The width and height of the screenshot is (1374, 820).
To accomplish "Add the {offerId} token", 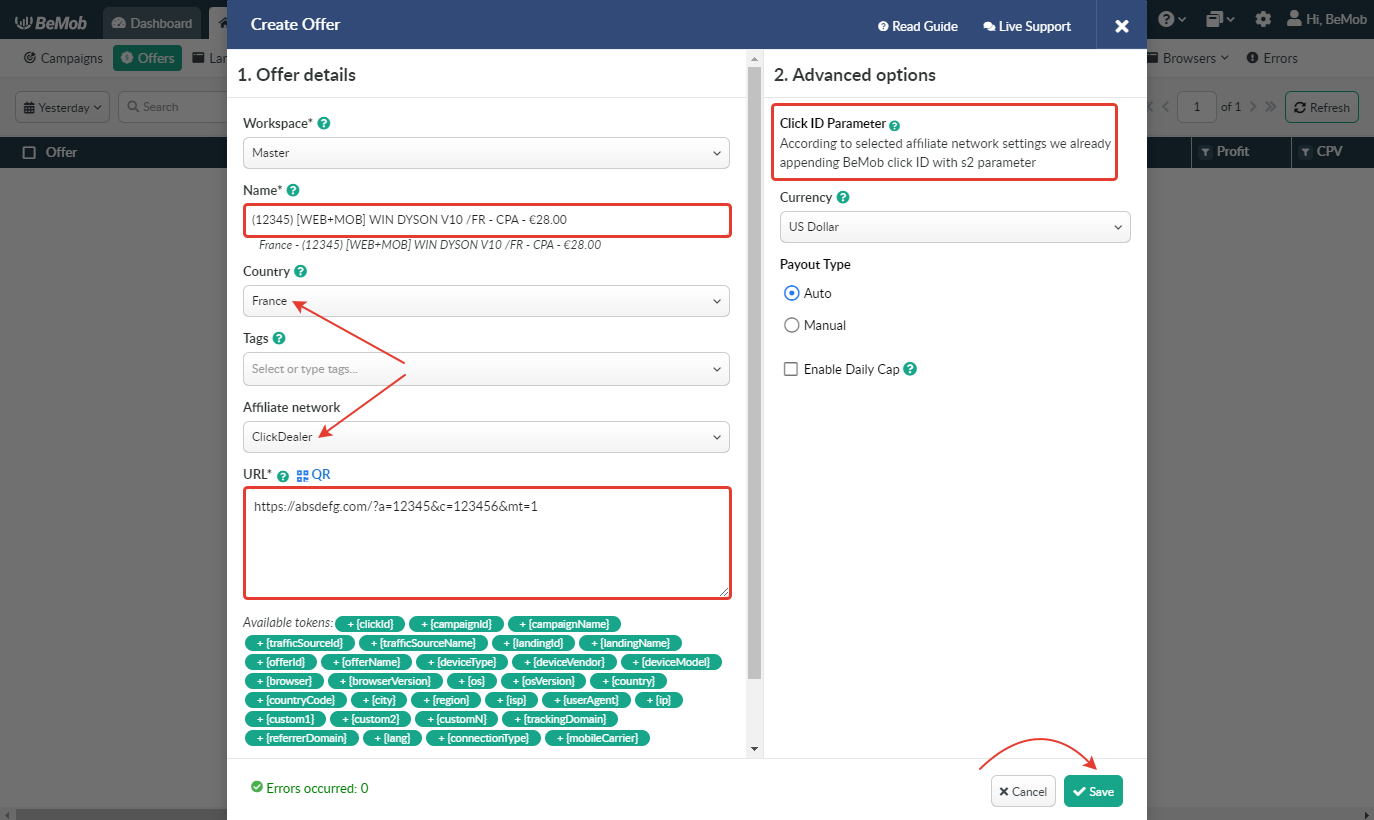I will coord(281,662).
